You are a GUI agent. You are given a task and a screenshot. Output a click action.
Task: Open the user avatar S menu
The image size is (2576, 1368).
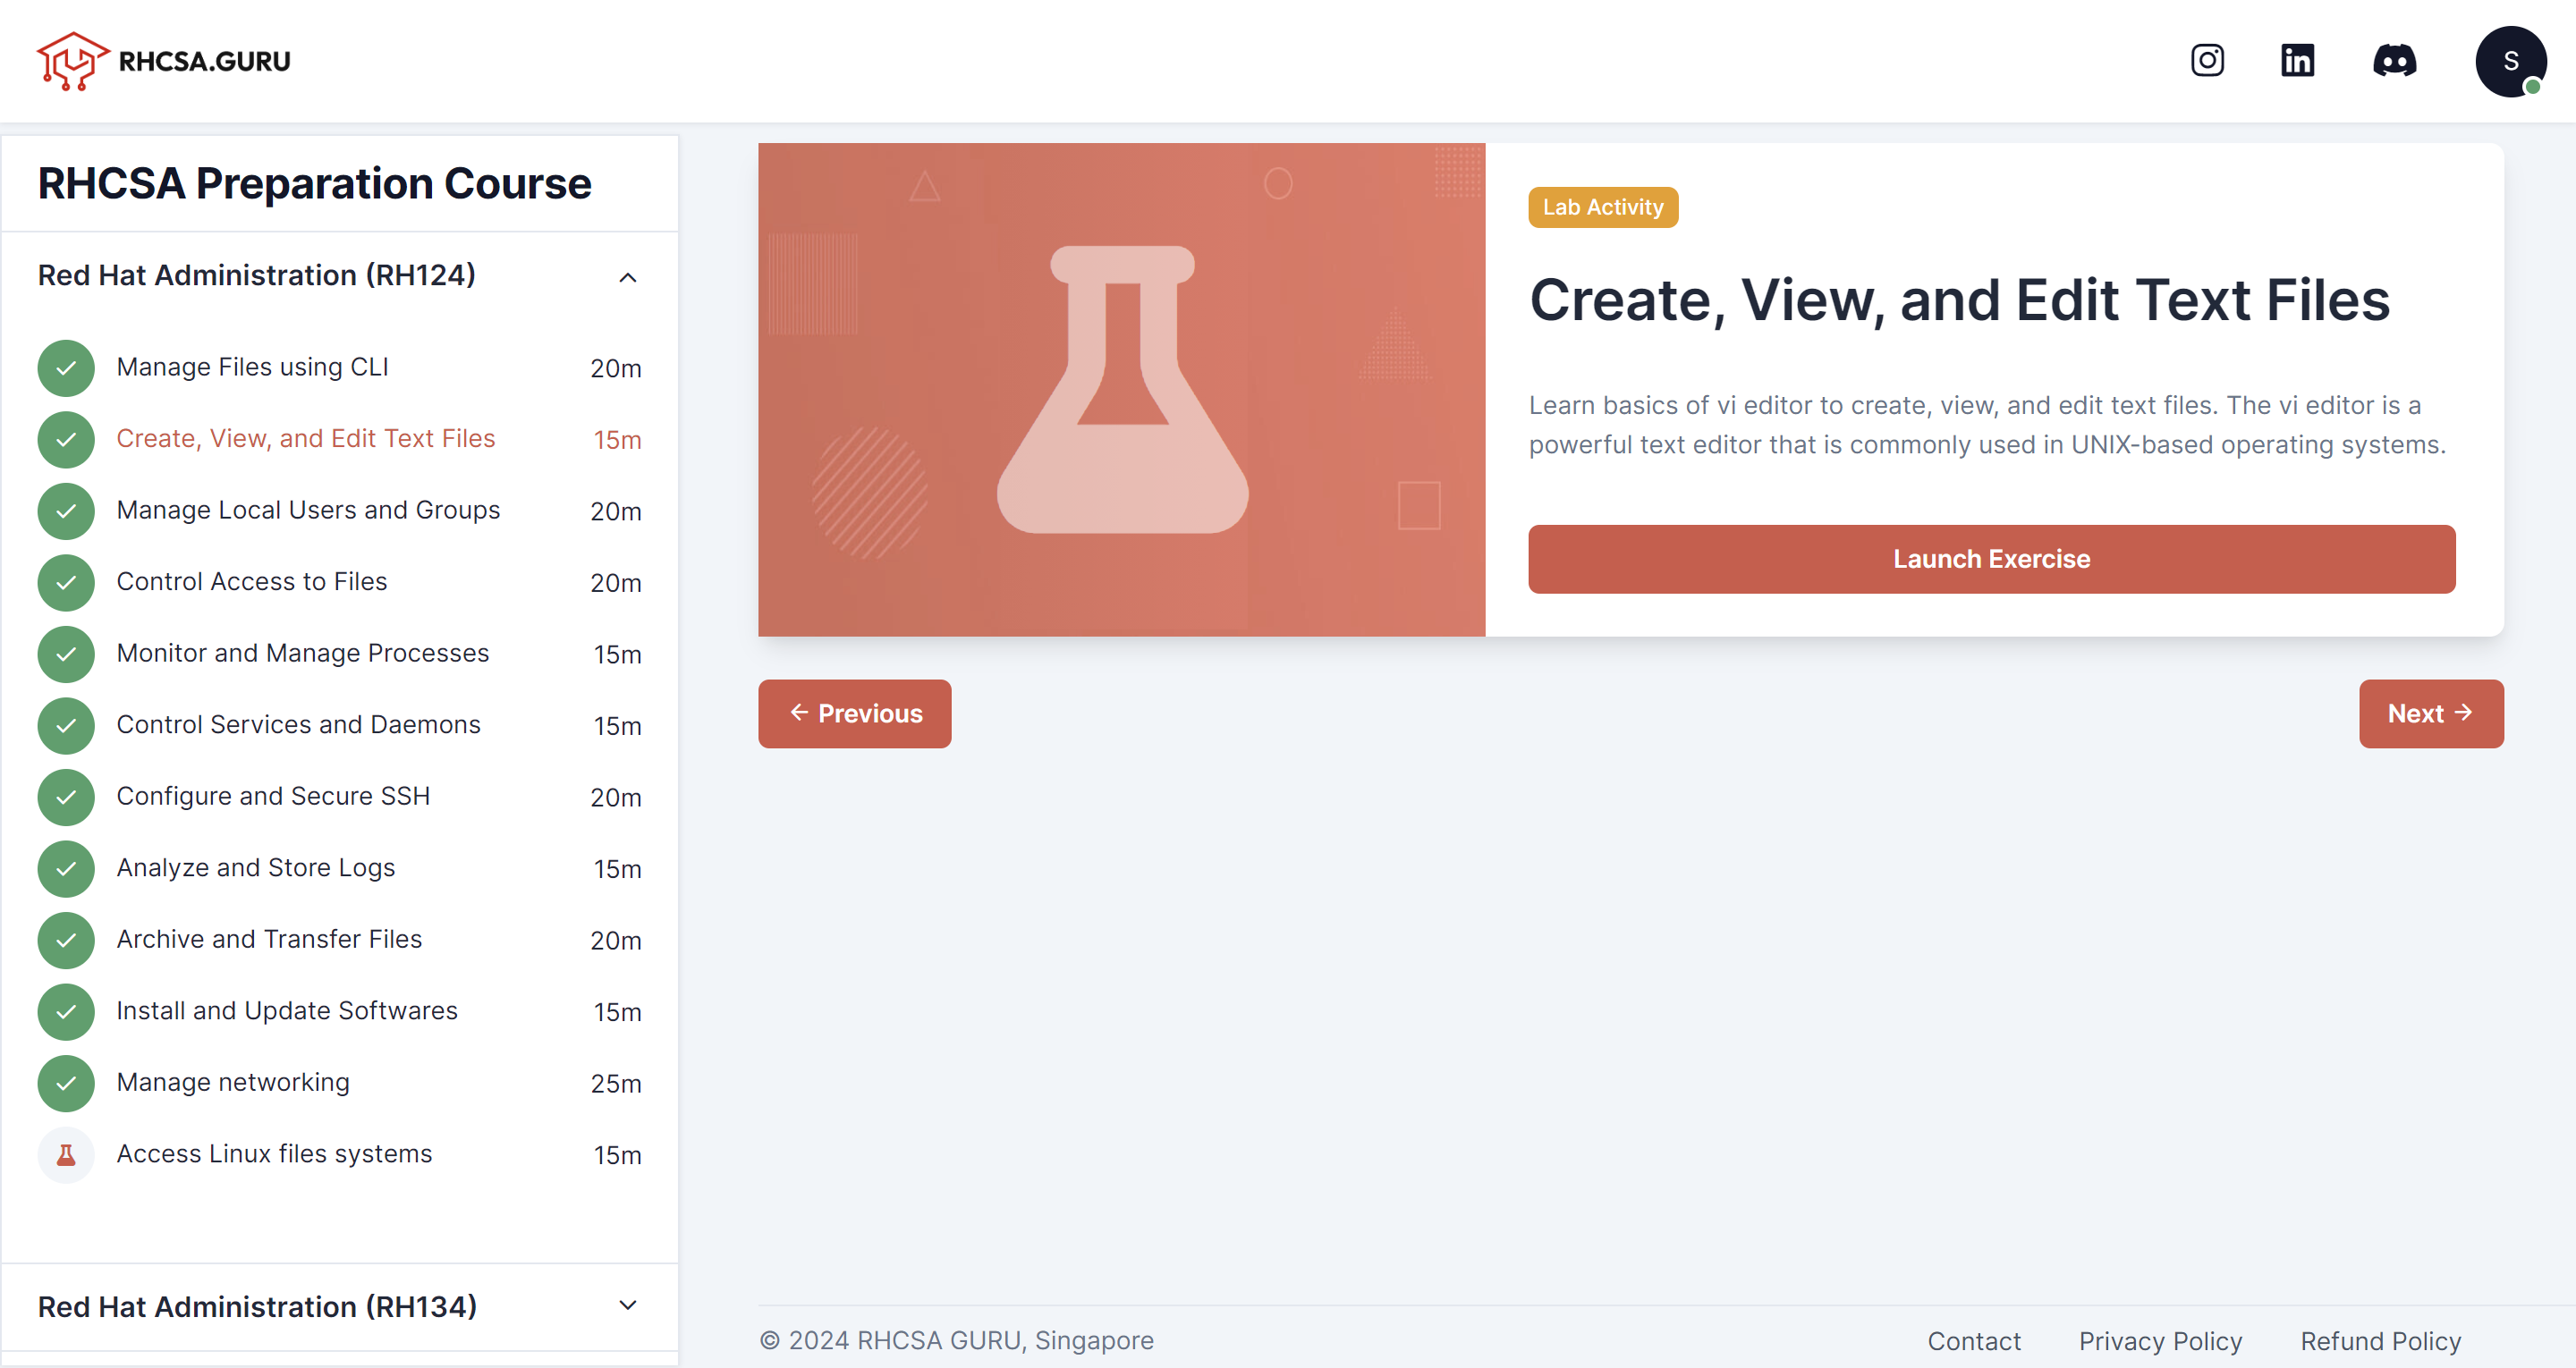(2510, 61)
